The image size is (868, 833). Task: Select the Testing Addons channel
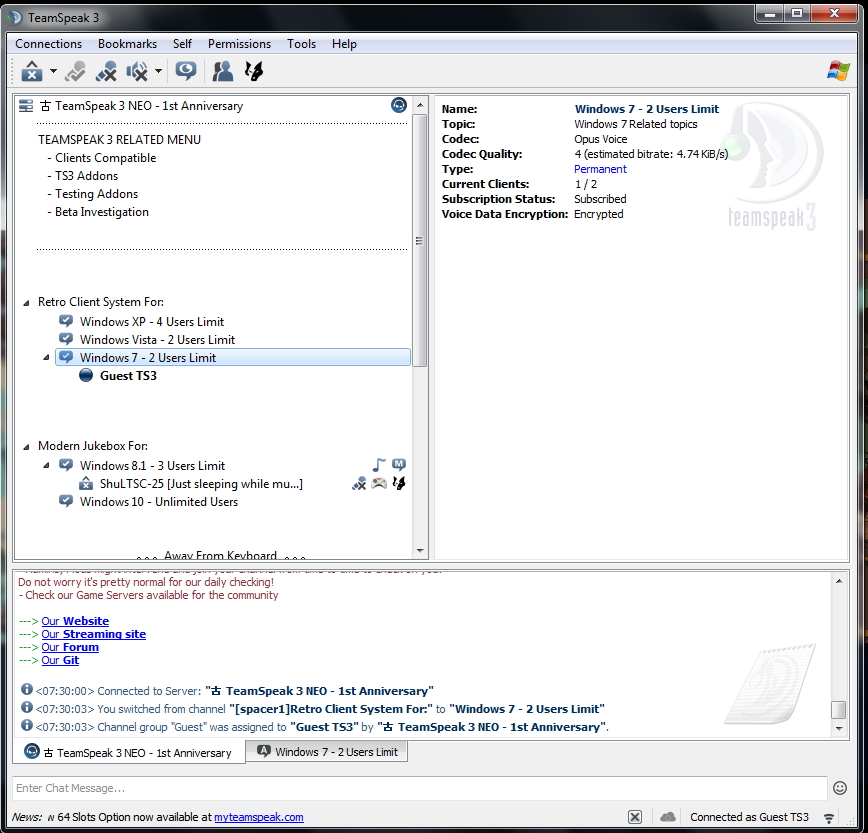tap(96, 194)
